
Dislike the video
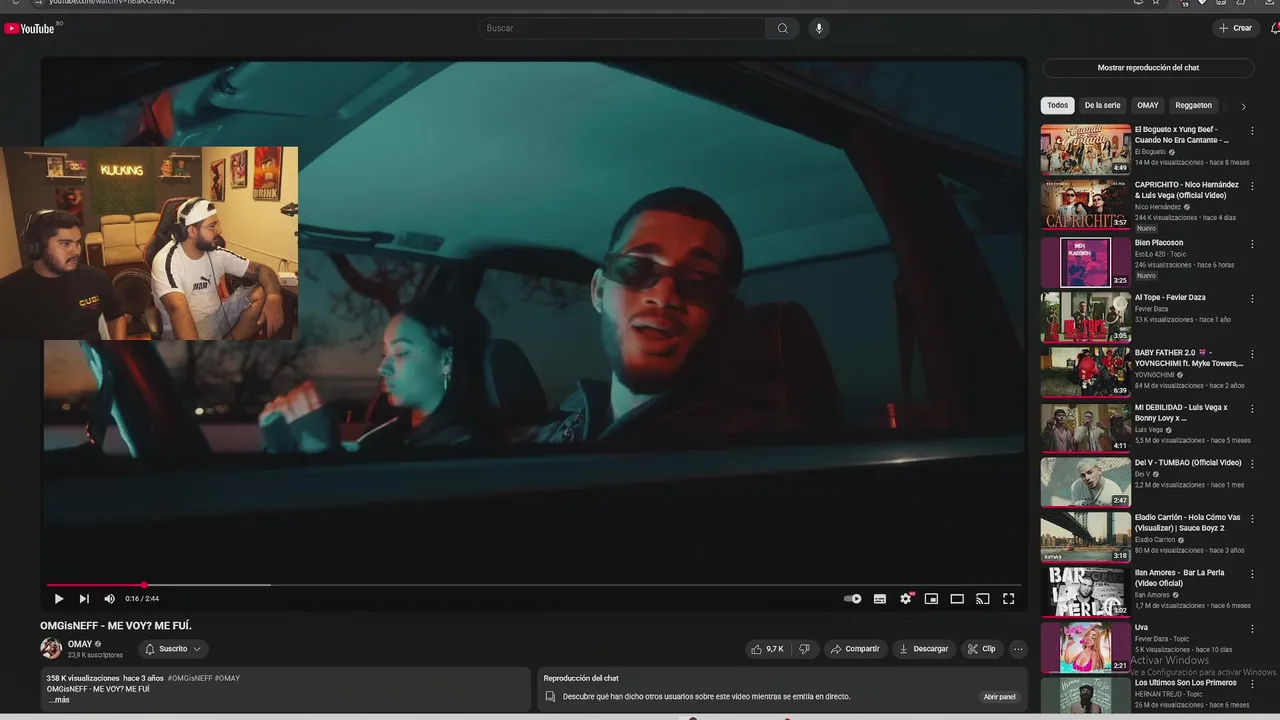coord(804,649)
